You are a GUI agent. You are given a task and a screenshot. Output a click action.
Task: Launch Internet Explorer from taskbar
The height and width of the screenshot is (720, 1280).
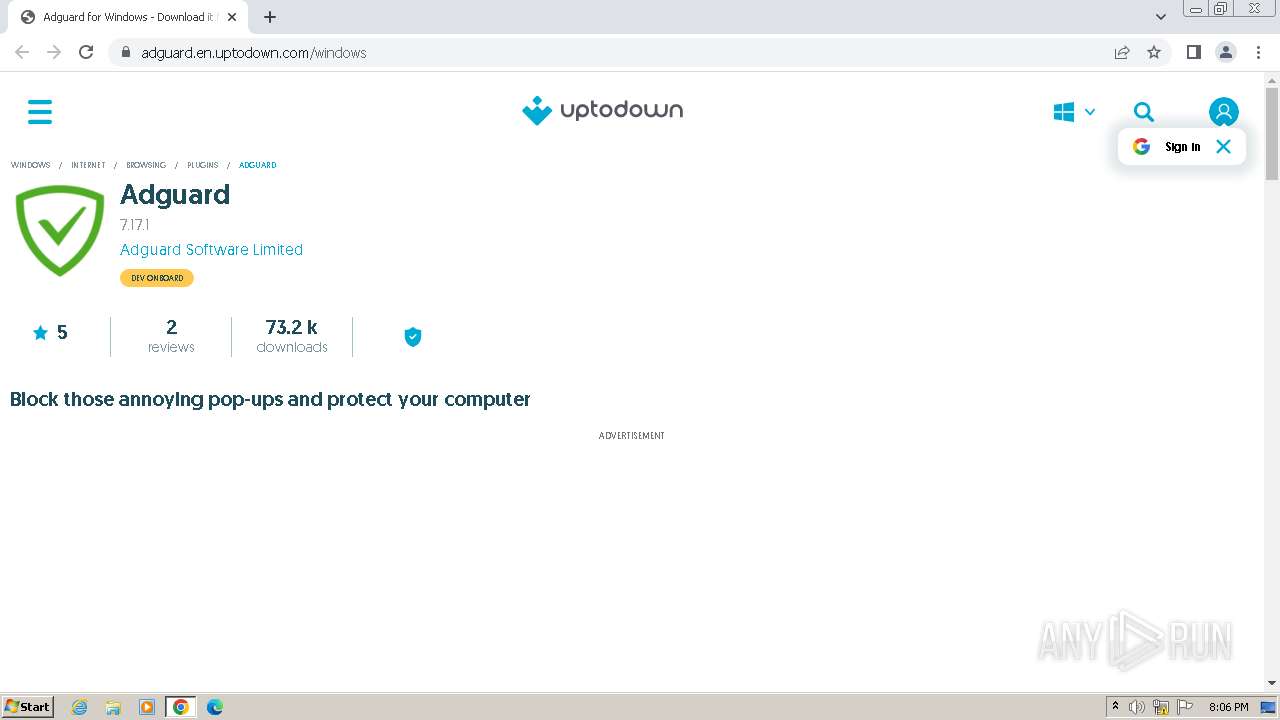click(x=79, y=707)
